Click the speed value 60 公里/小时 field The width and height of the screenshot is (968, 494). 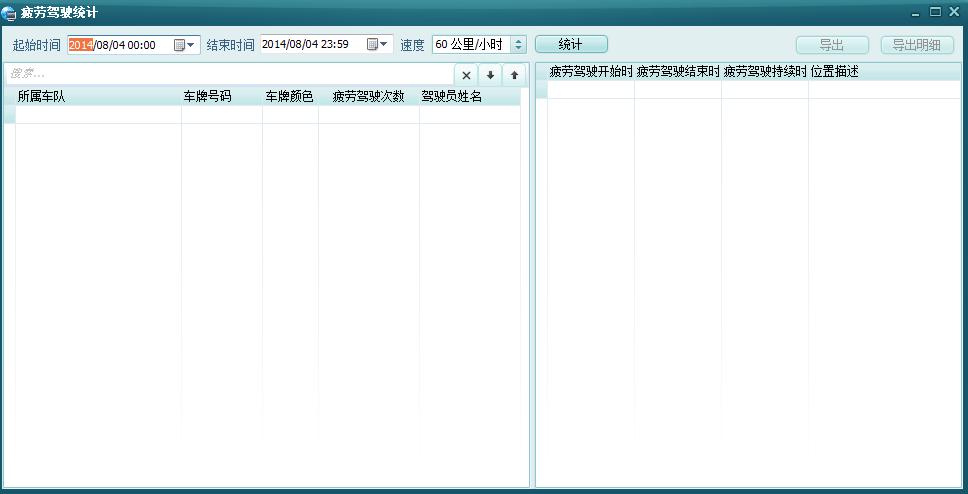pyautogui.click(x=470, y=45)
